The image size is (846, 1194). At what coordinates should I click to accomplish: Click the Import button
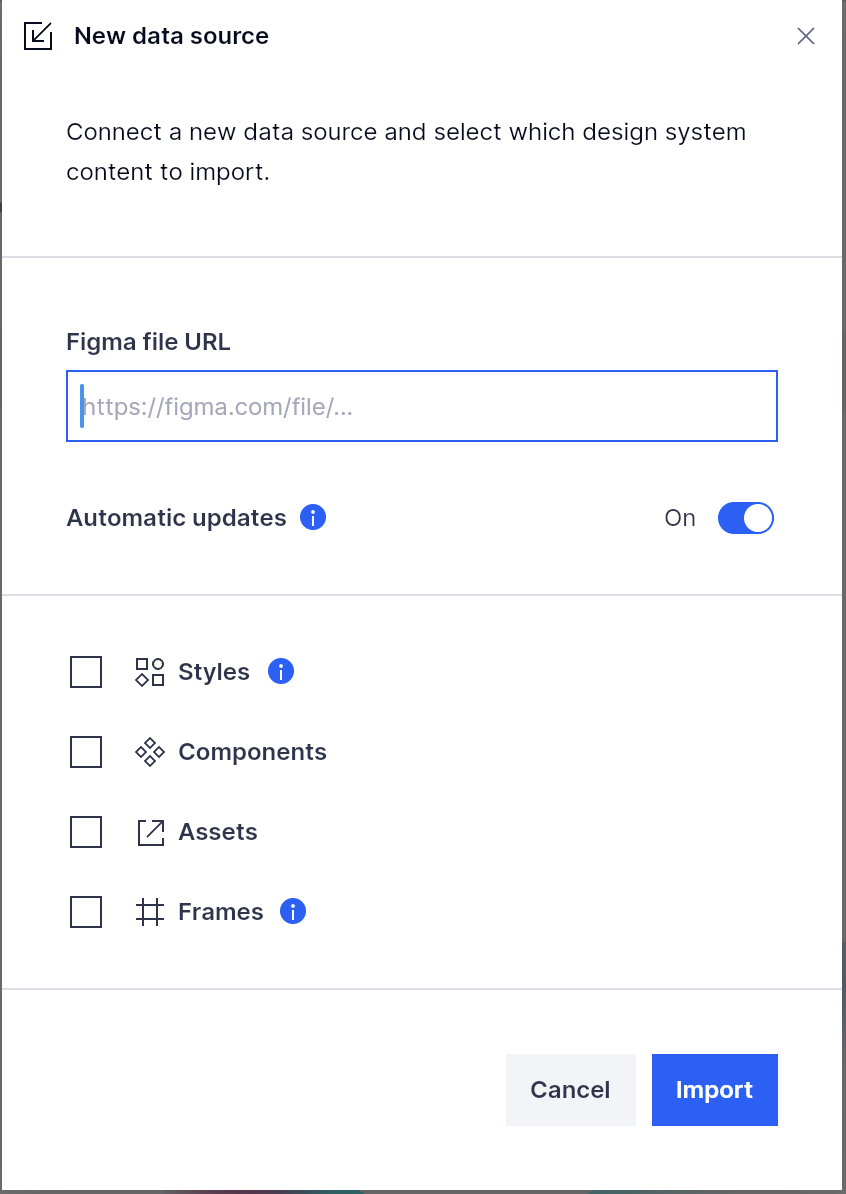[x=714, y=1090]
